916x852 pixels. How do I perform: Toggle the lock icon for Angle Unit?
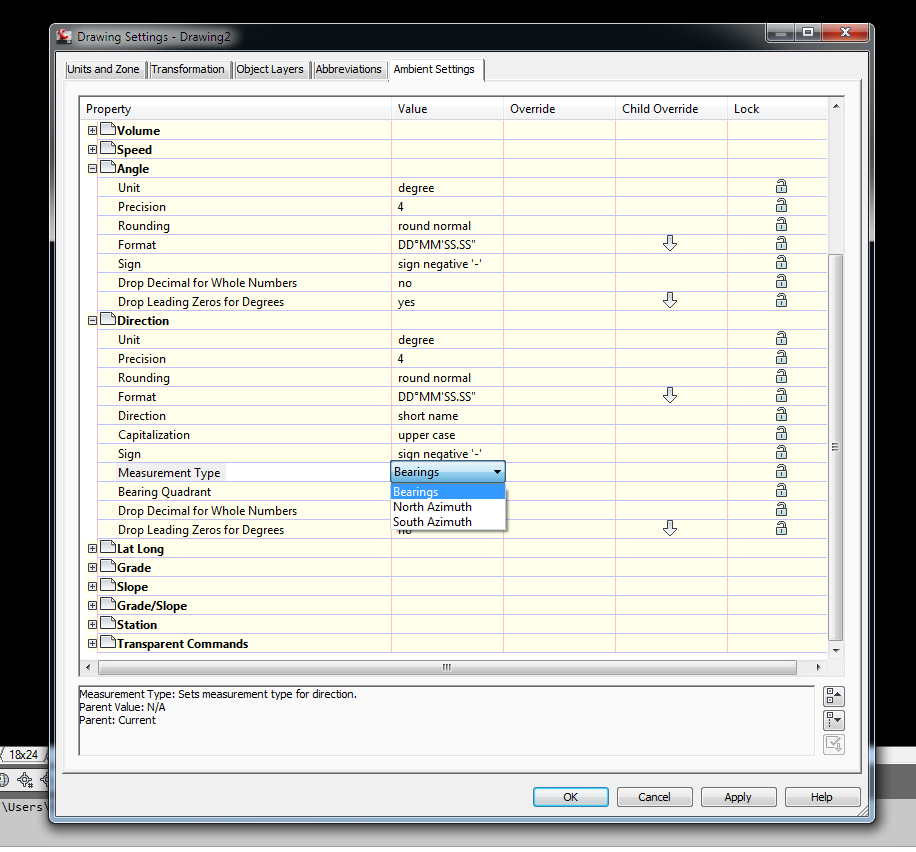[x=781, y=187]
